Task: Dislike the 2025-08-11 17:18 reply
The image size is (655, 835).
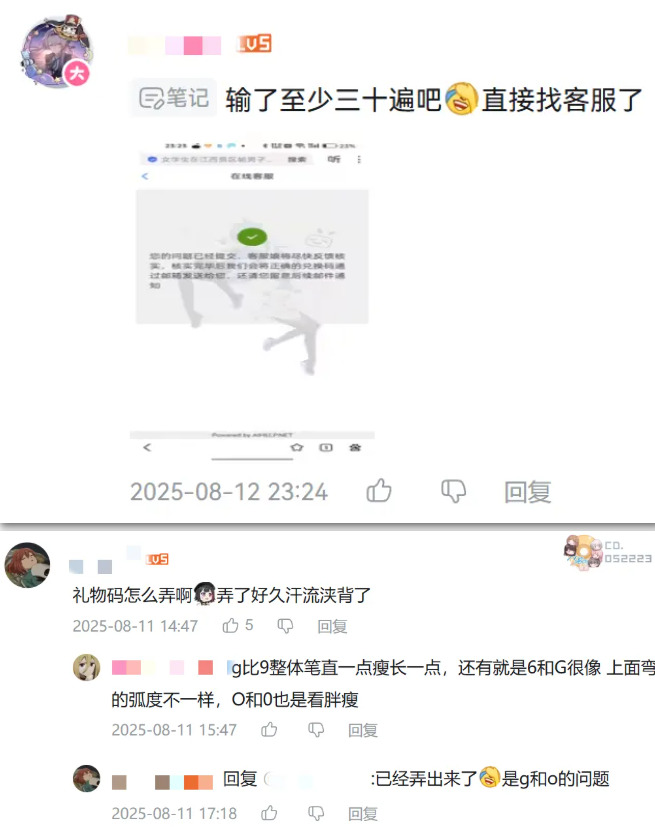Action: 316,813
